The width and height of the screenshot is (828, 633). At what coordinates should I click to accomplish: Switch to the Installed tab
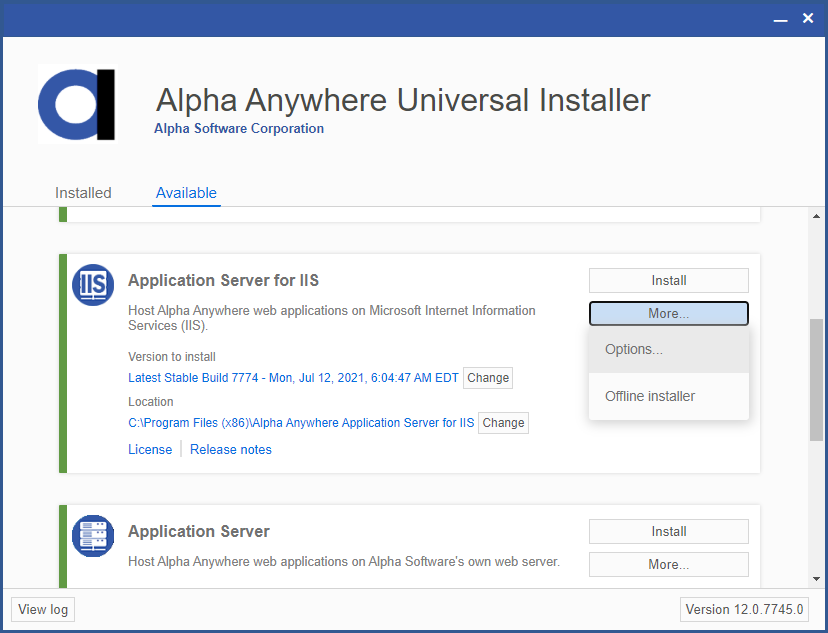[x=83, y=193]
